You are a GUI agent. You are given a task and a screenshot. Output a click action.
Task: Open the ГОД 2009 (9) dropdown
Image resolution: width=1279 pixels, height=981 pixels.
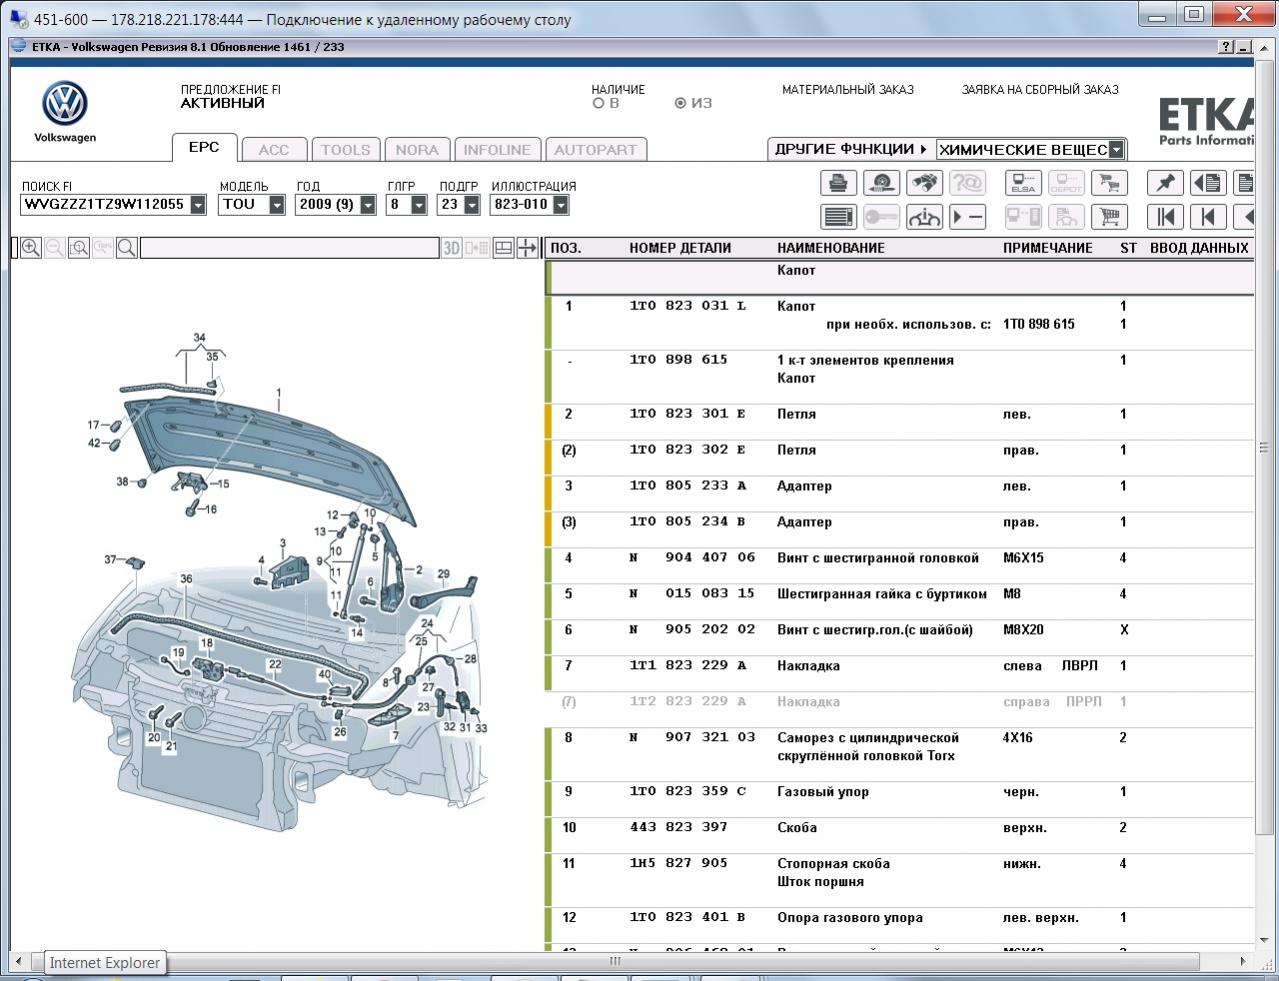pyautogui.click(x=368, y=205)
